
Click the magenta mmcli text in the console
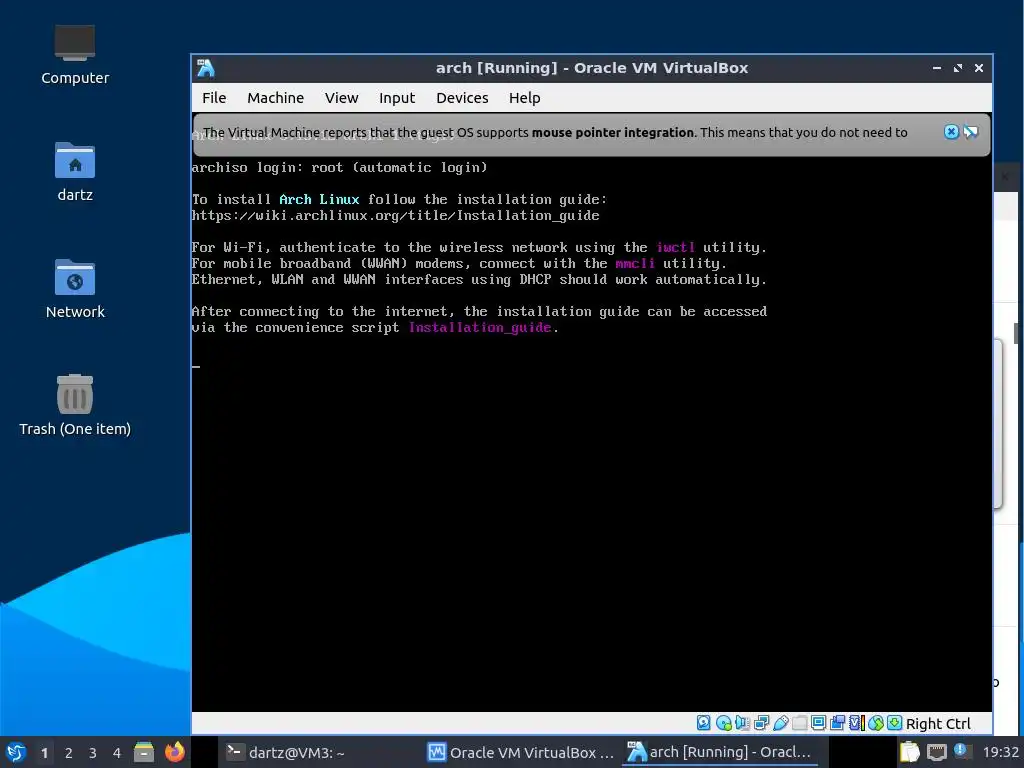point(635,264)
